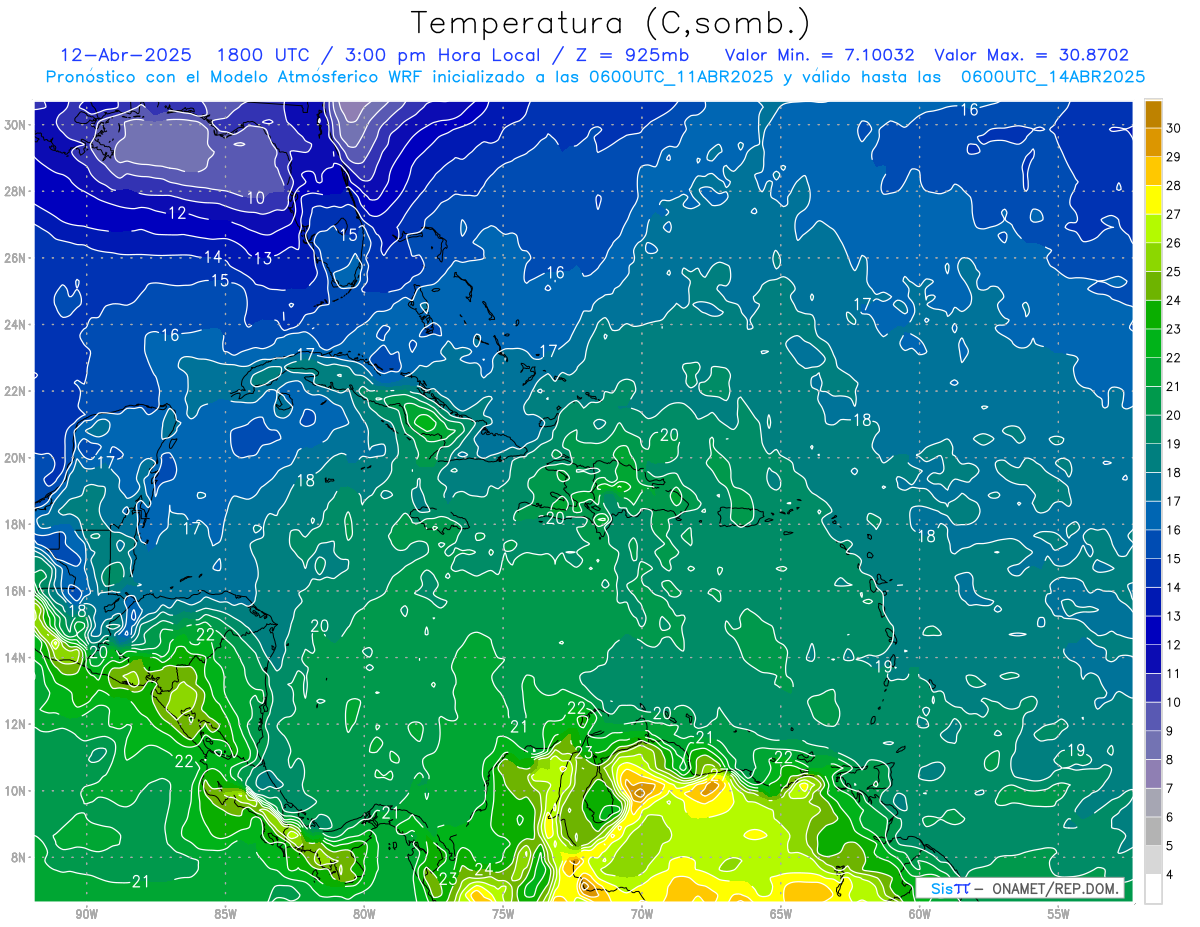1200x927 pixels.
Task: Click the color scale label 4
Action: (x=1170, y=874)
